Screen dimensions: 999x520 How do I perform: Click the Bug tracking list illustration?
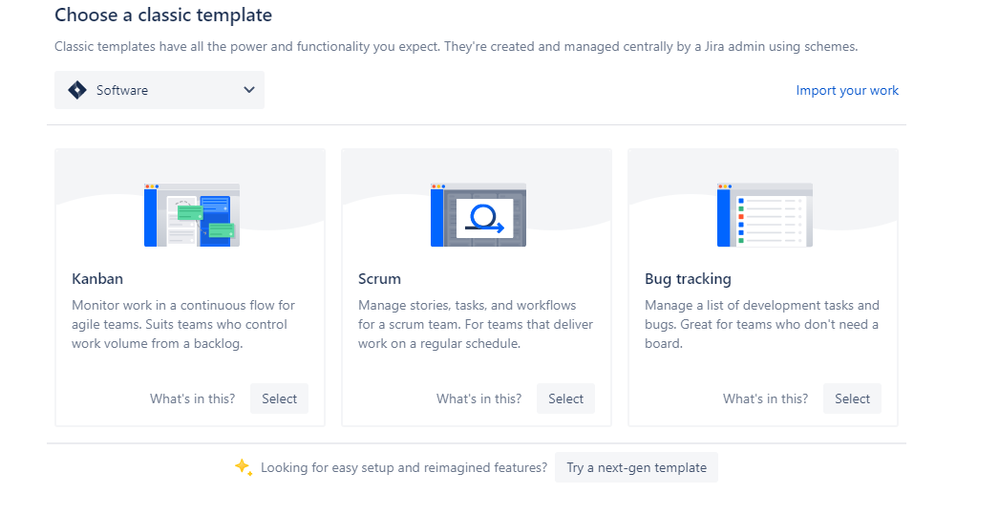pyautogui.click(x=765, y=215)
